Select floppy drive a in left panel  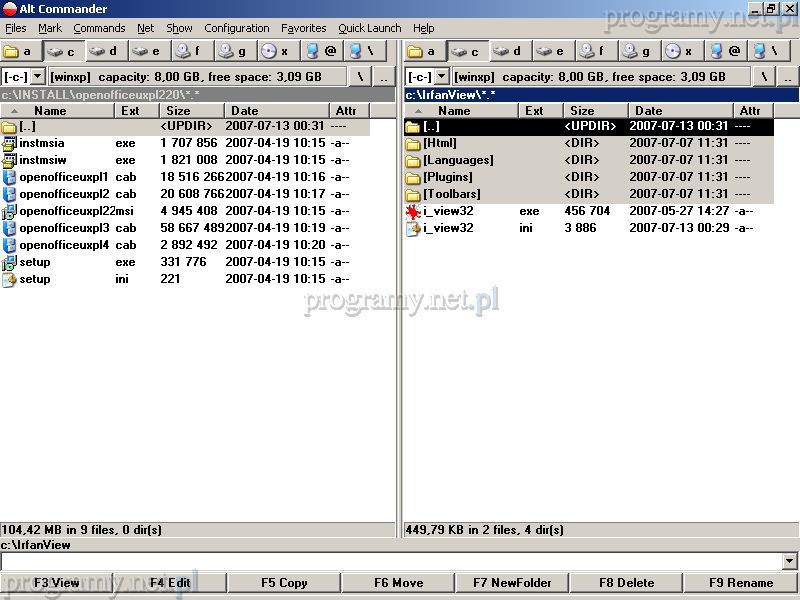pyautogui.click(x=20, y=51)
